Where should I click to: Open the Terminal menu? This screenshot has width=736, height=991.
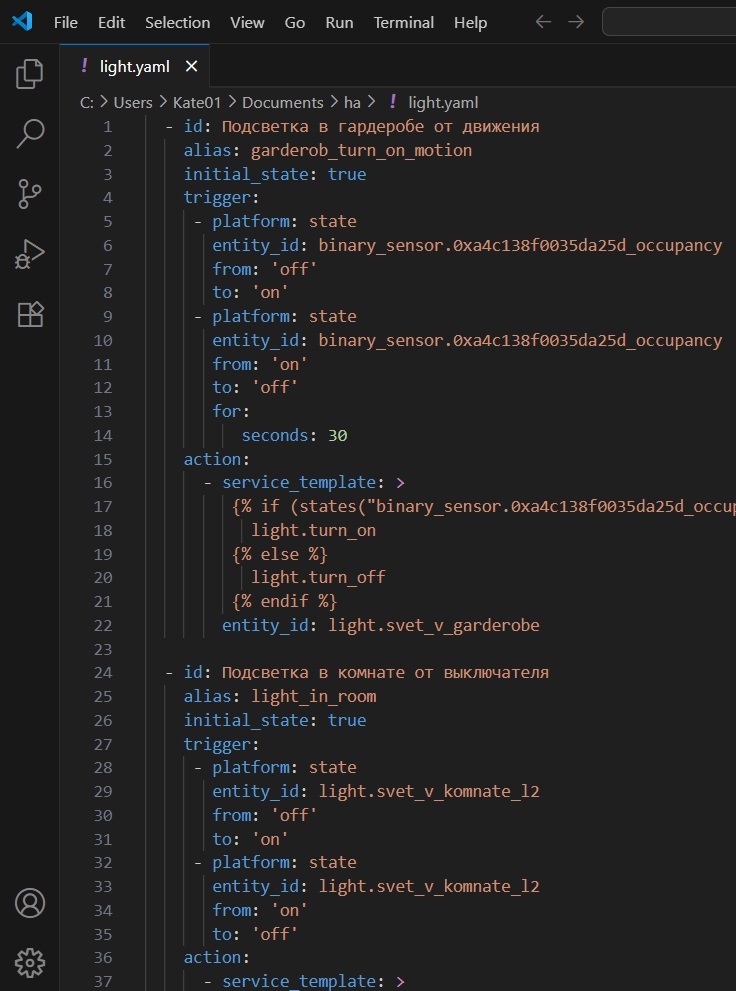click(x=403, y=22)
